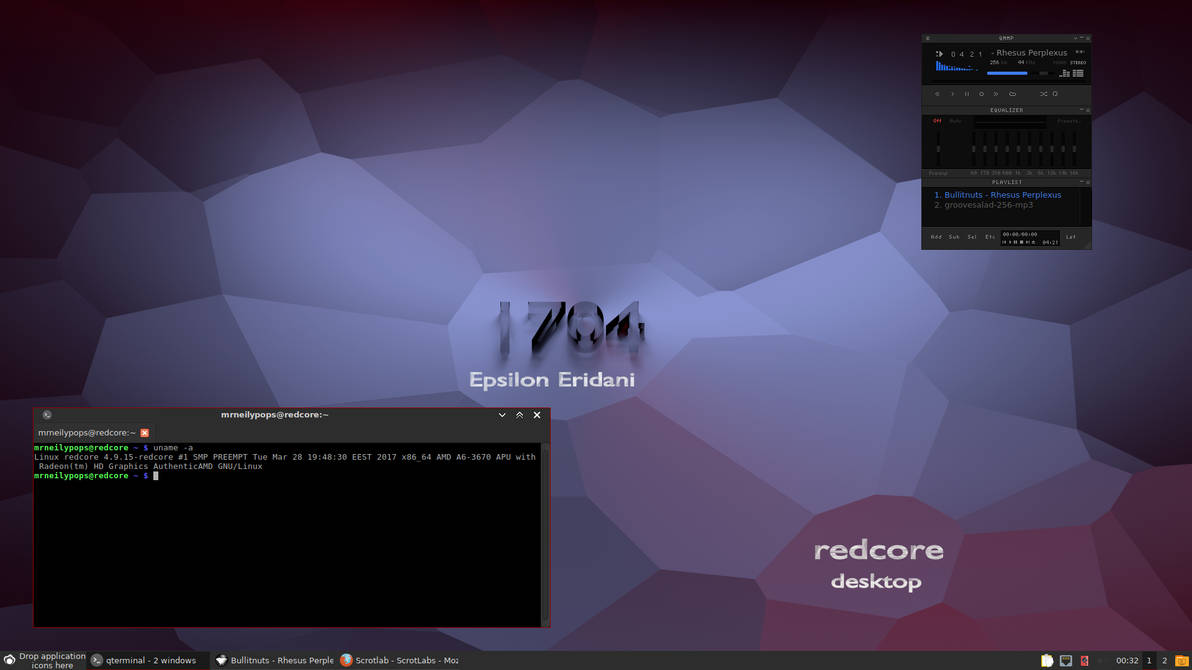Click the qterminal vertical scrollbar
Viewport: 1192px width, 670px height.
(544, 534)
